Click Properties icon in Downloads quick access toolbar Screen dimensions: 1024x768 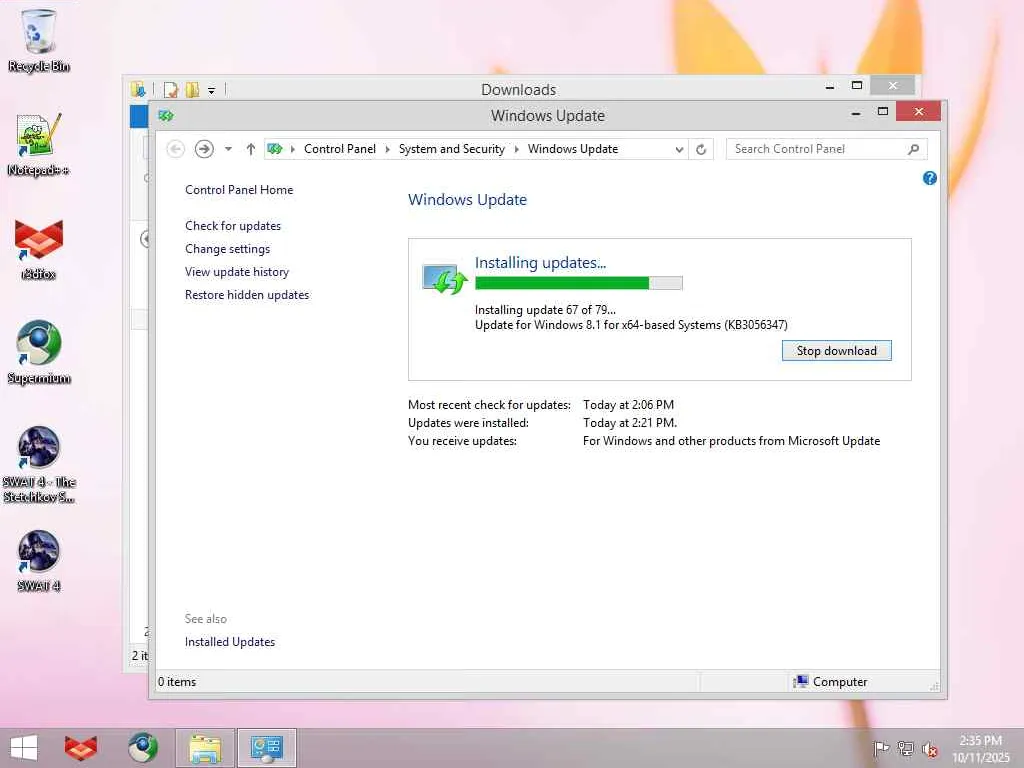coord(170,89)
